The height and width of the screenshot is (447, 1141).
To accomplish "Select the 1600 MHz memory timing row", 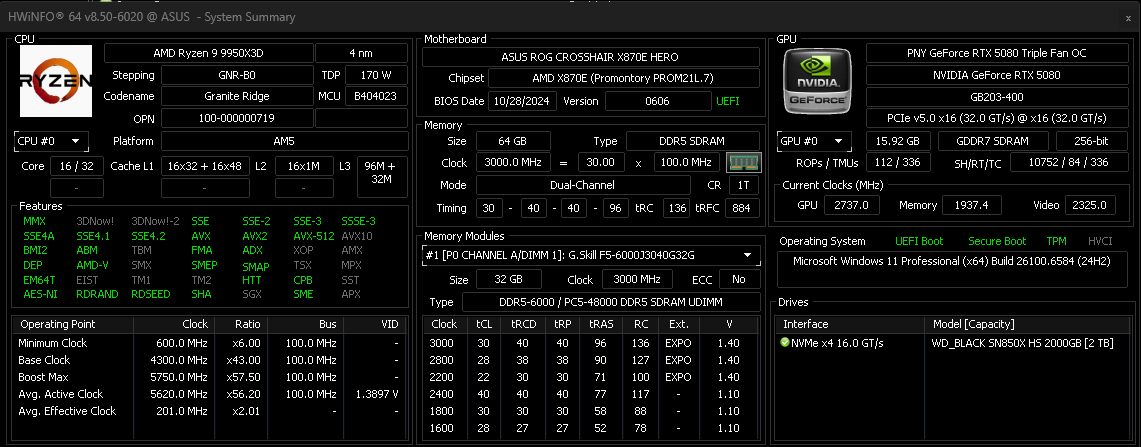I will (593, 428).
